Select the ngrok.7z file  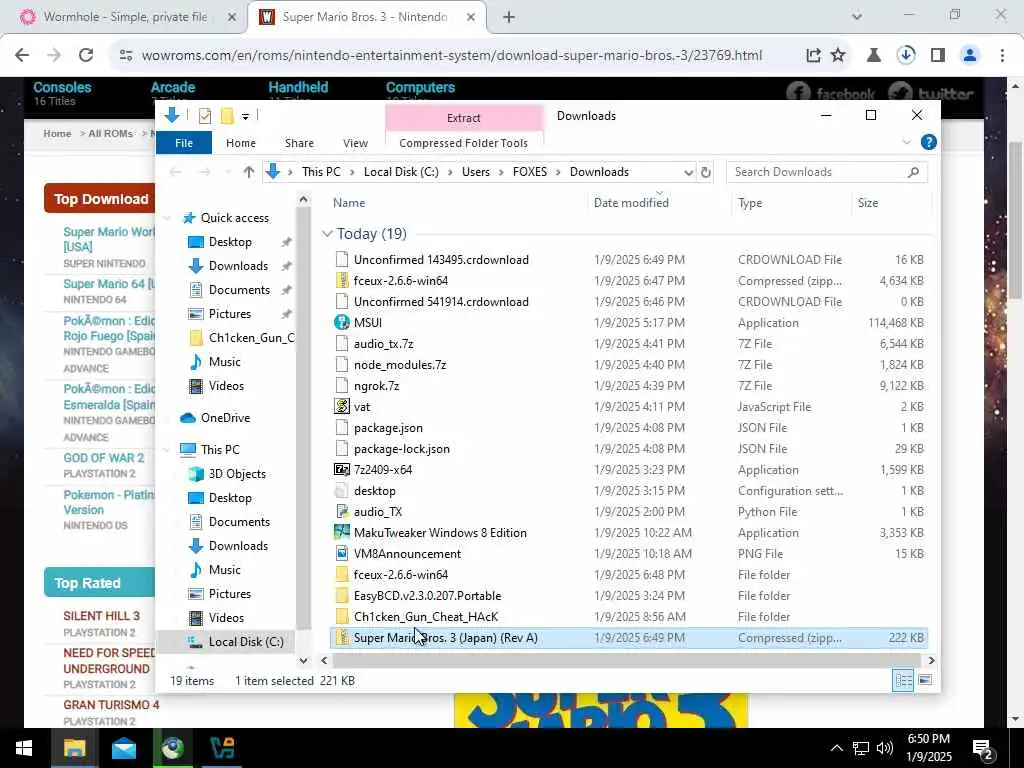(x=376, y=386)
